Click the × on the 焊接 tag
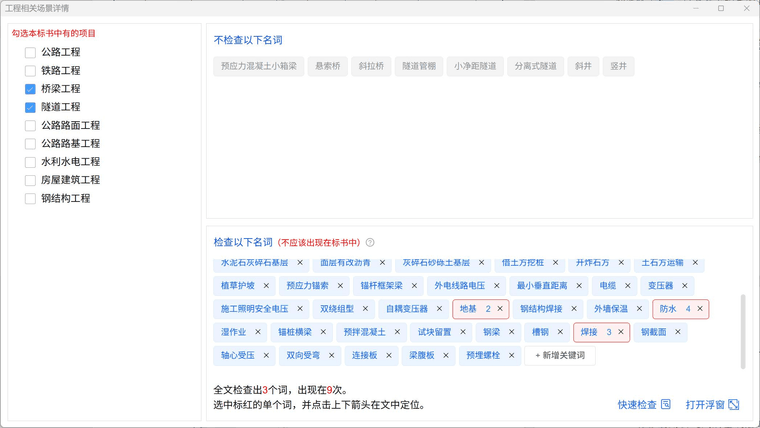The image size is (760, 428). coord(620,332)
